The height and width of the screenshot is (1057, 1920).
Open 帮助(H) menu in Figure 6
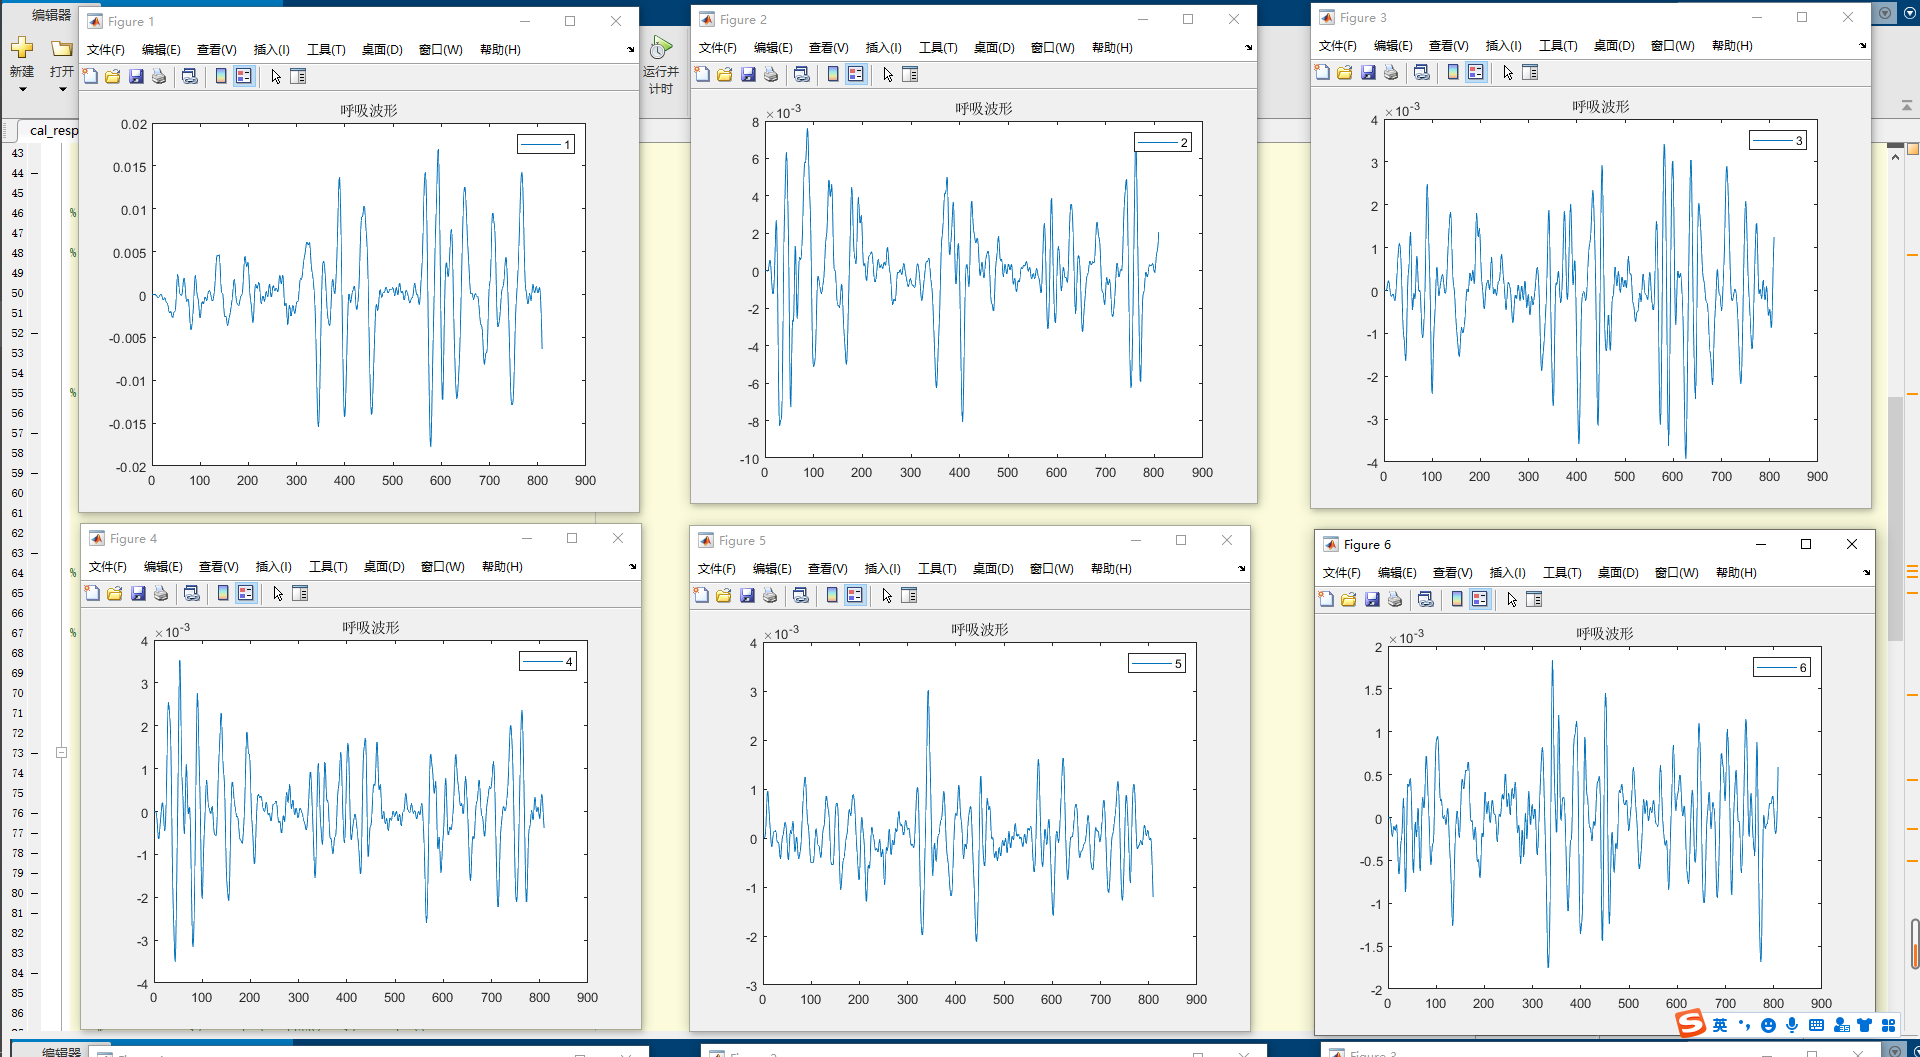pos(1736,573)
